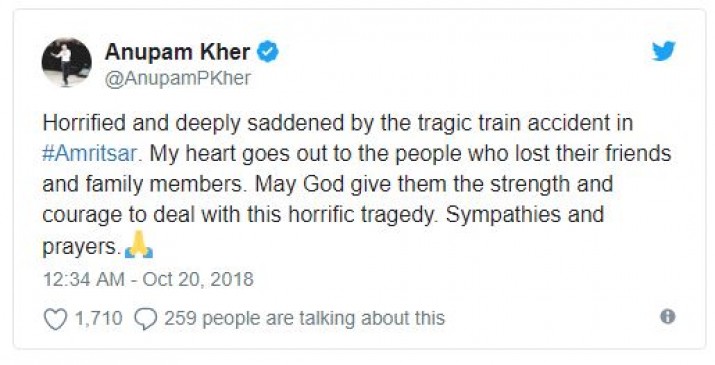This screenshot has width=715, height=365.
Task: Click the Twitter bird logo
Action: (663, 51)
